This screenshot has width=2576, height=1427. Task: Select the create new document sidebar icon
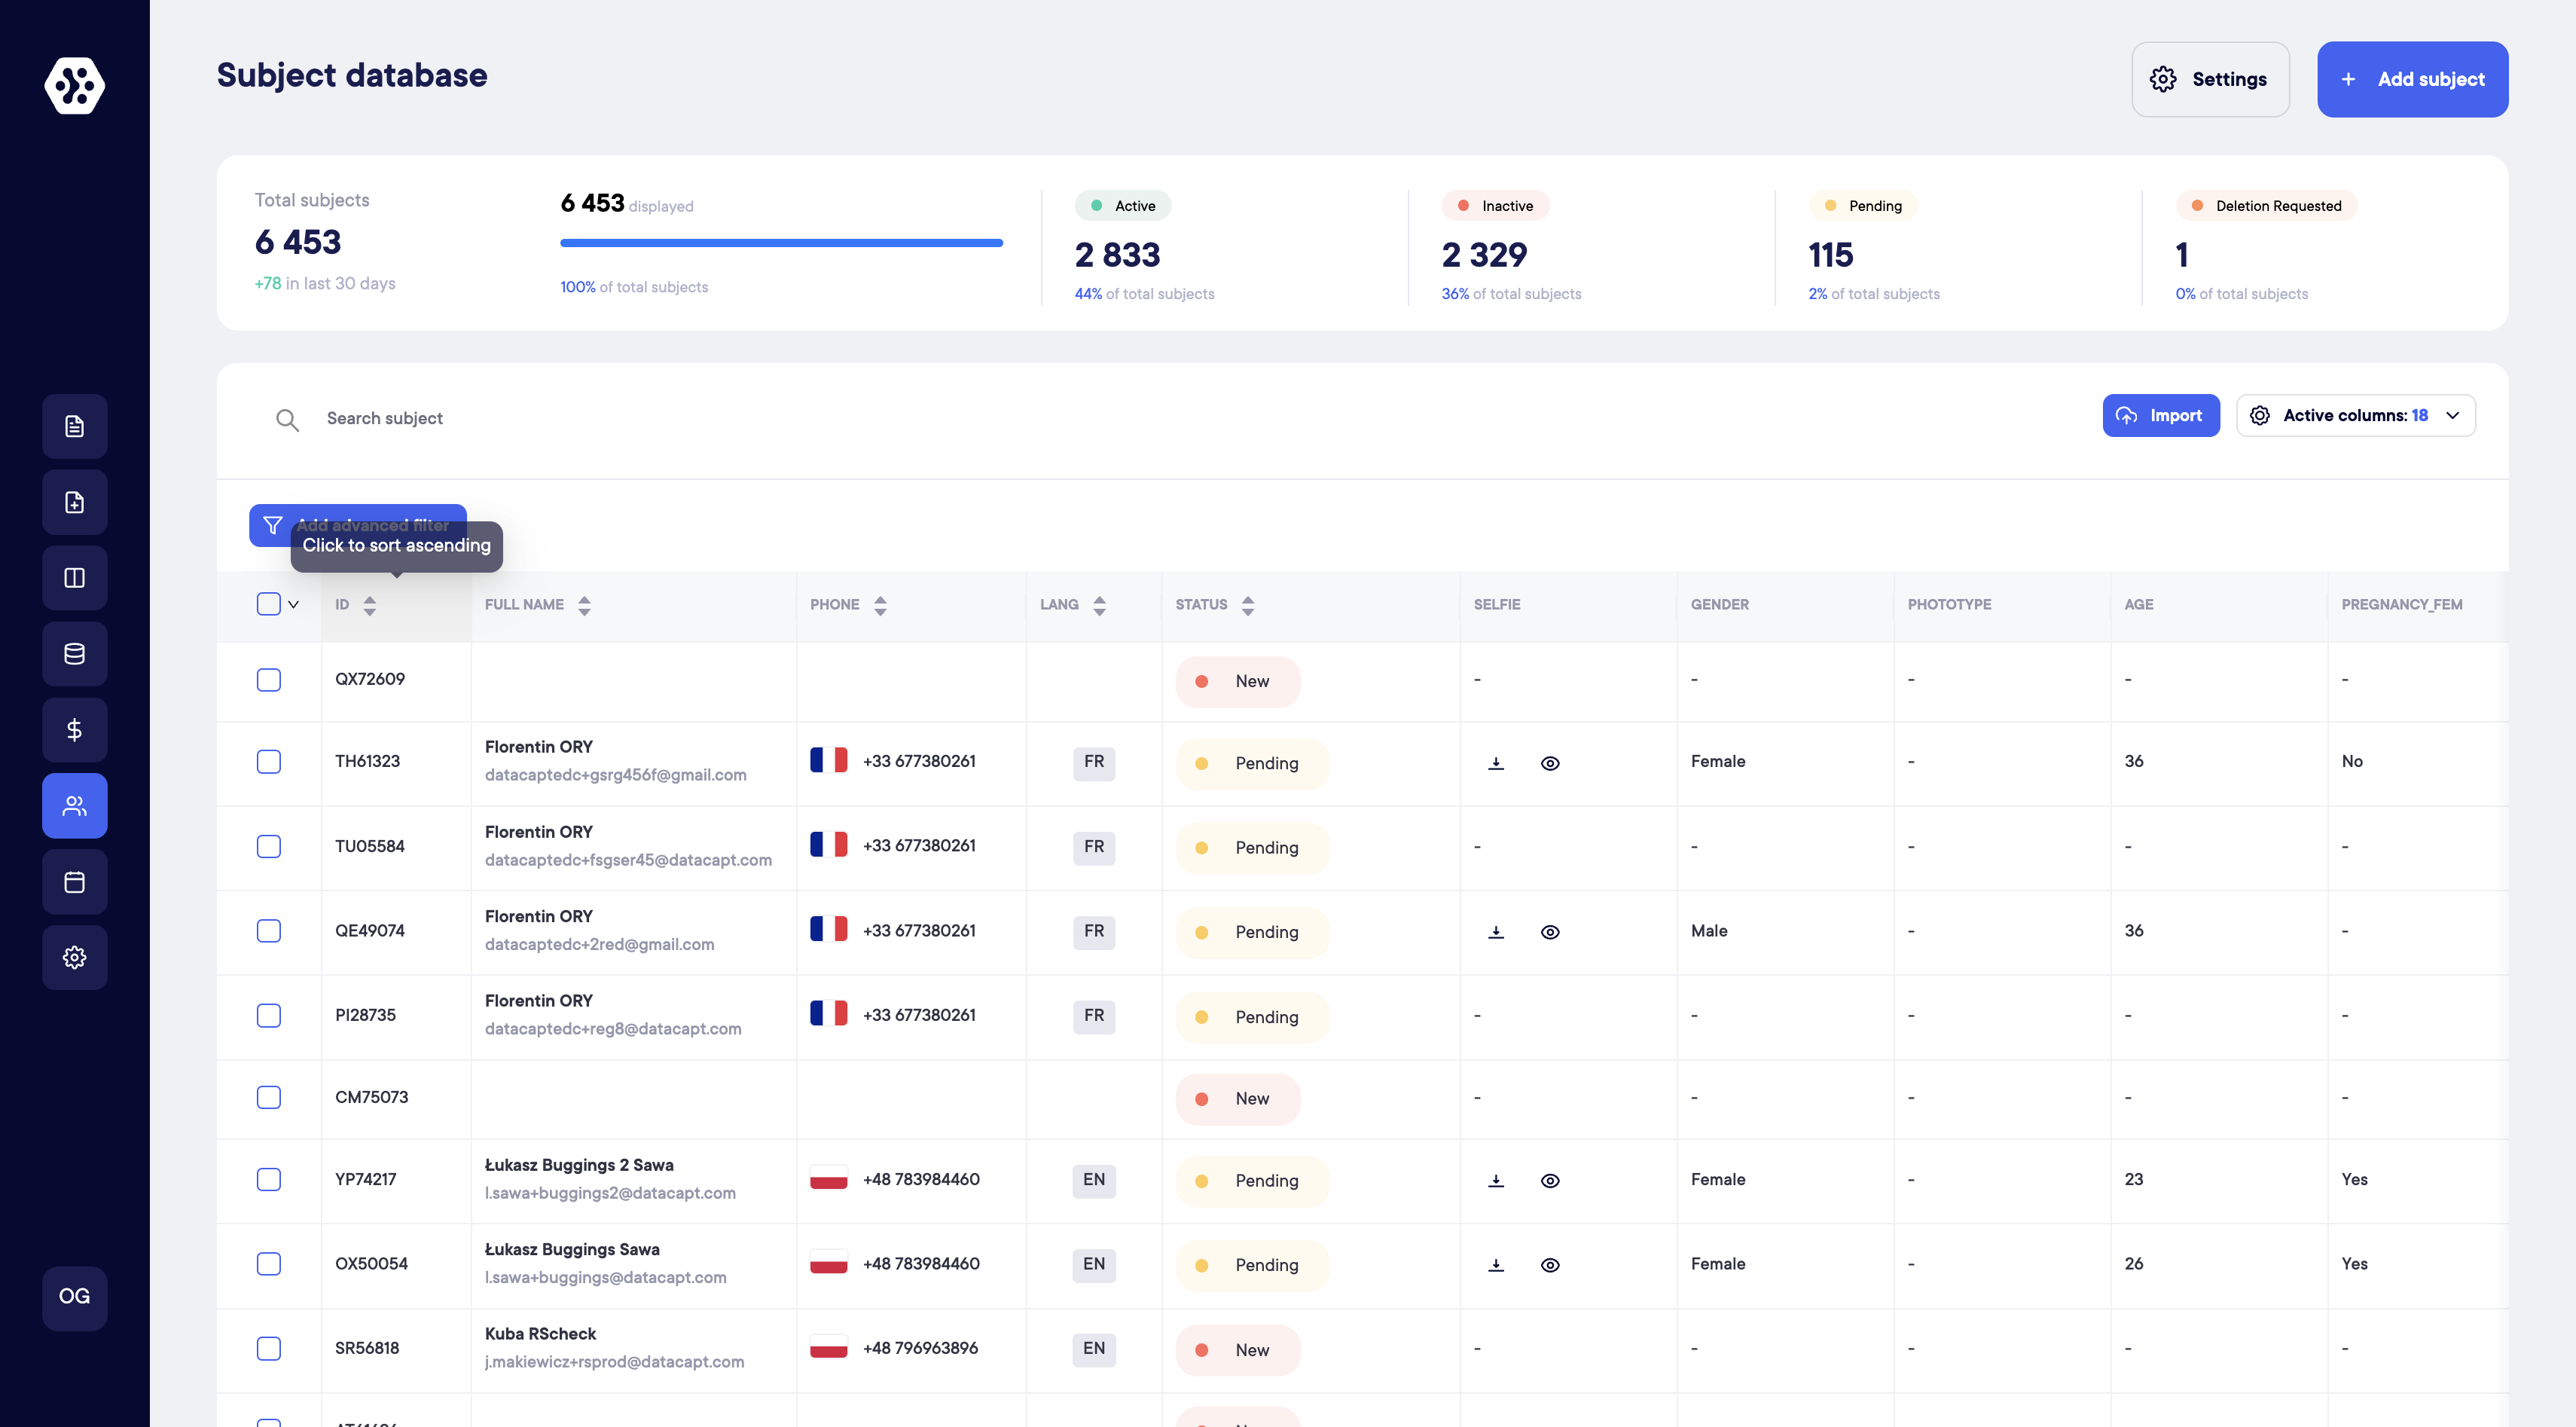click(x=74, y=502)
